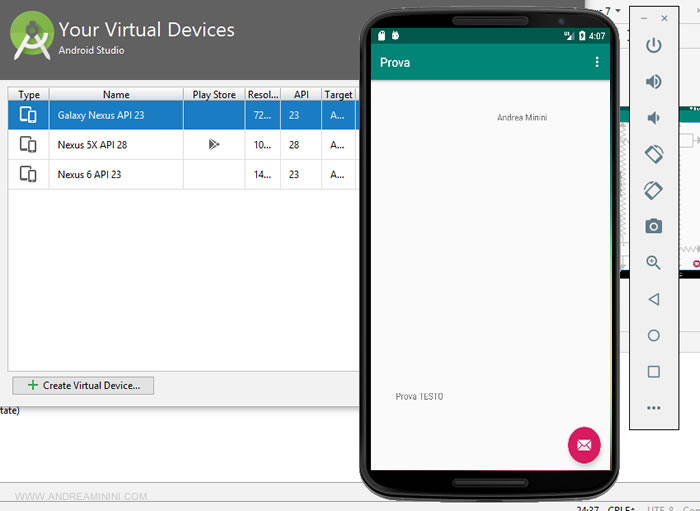Viewport: 700px width, 511px height.
Task: Click Create Virtual Device button
Action: point(83,386)
